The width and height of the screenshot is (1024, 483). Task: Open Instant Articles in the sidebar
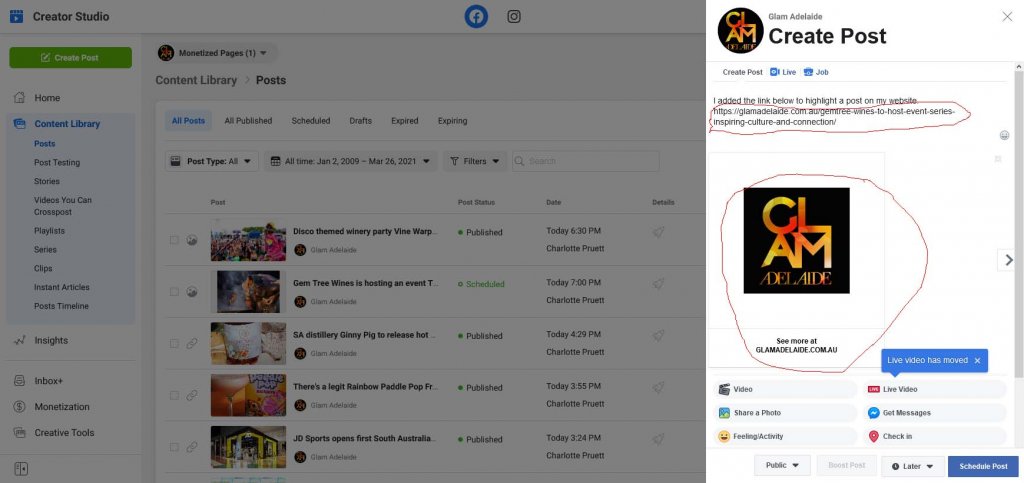[x=62, y=287]
